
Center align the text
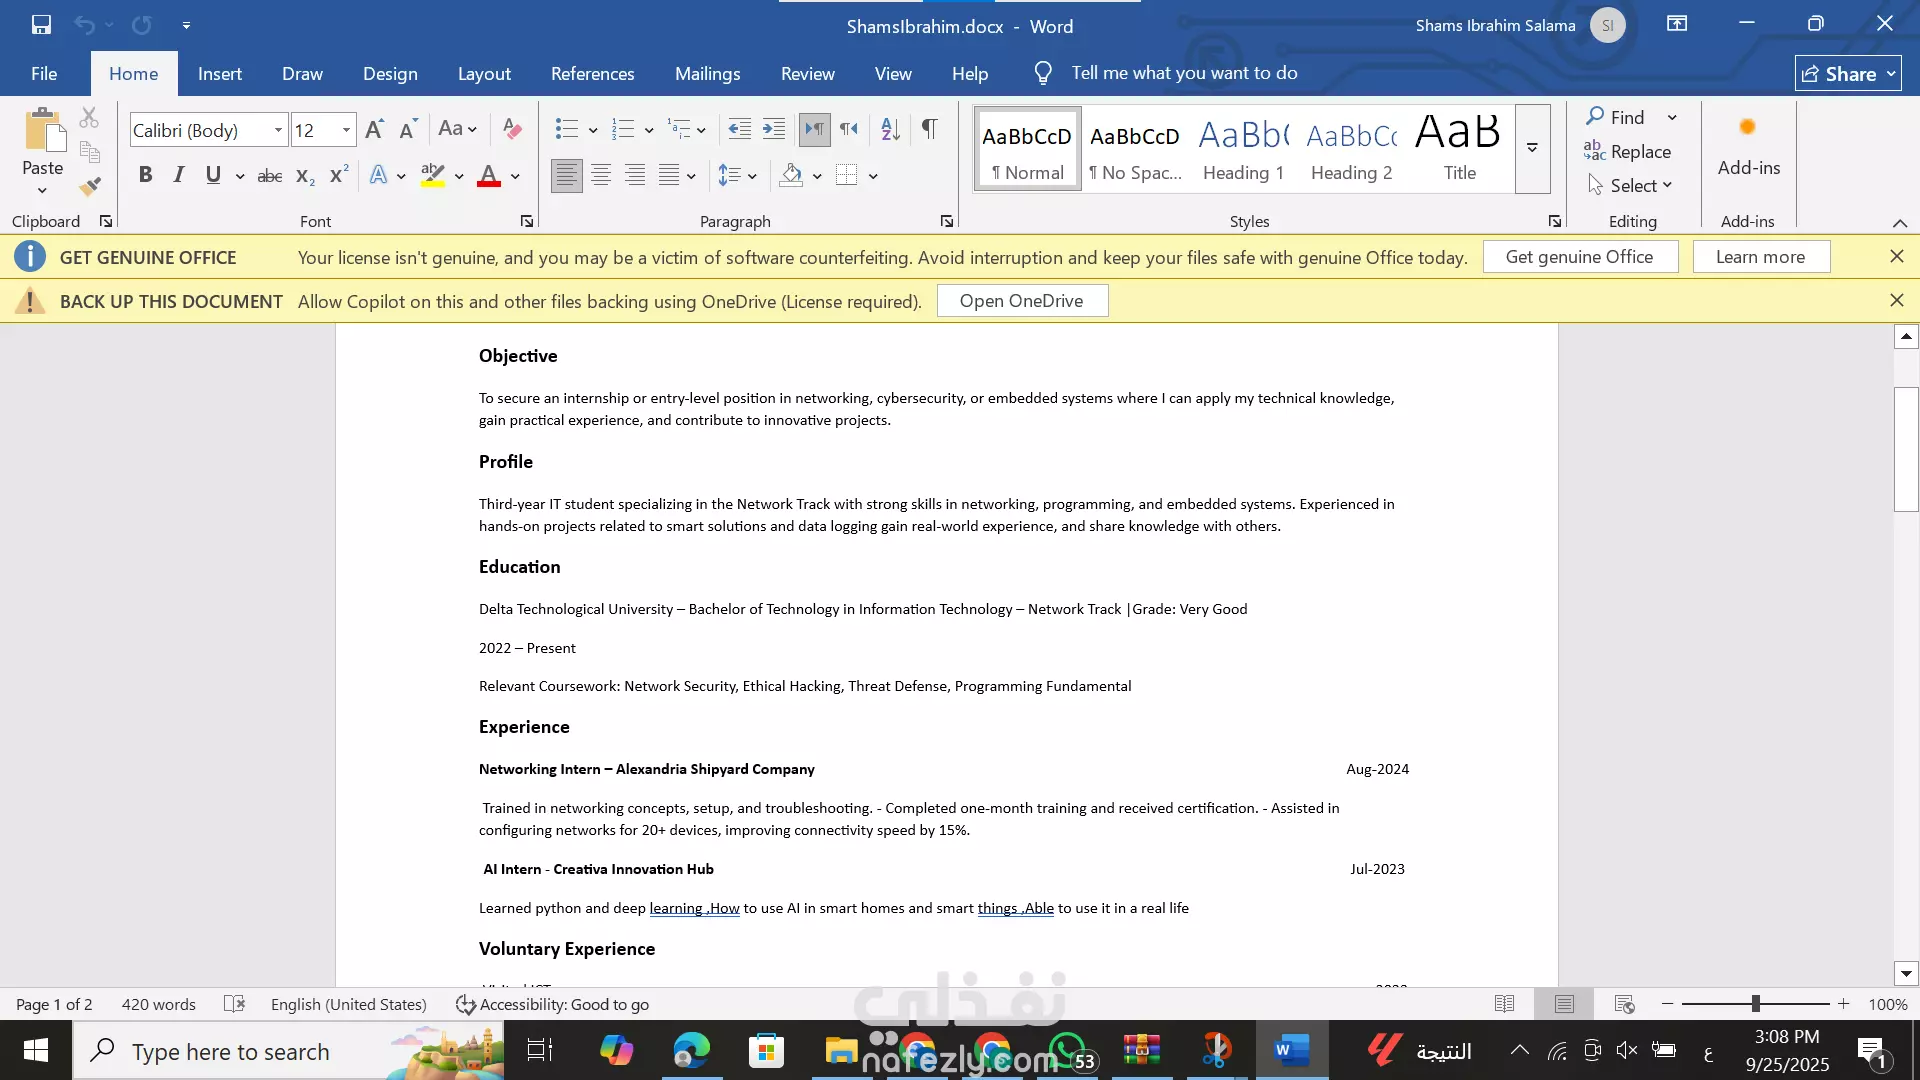pyautogui.click(x=601, y=176)
